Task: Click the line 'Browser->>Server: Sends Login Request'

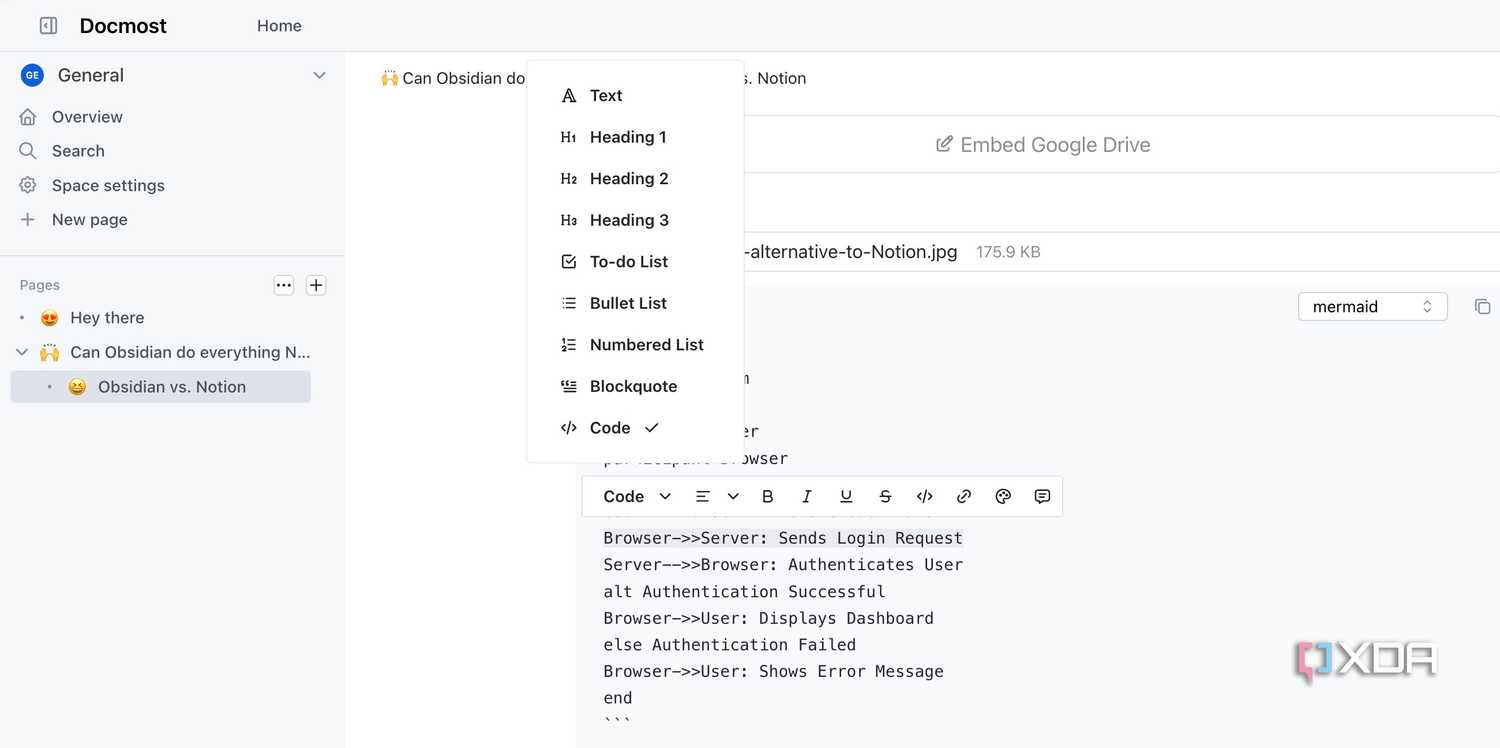Action: (783, 538)
